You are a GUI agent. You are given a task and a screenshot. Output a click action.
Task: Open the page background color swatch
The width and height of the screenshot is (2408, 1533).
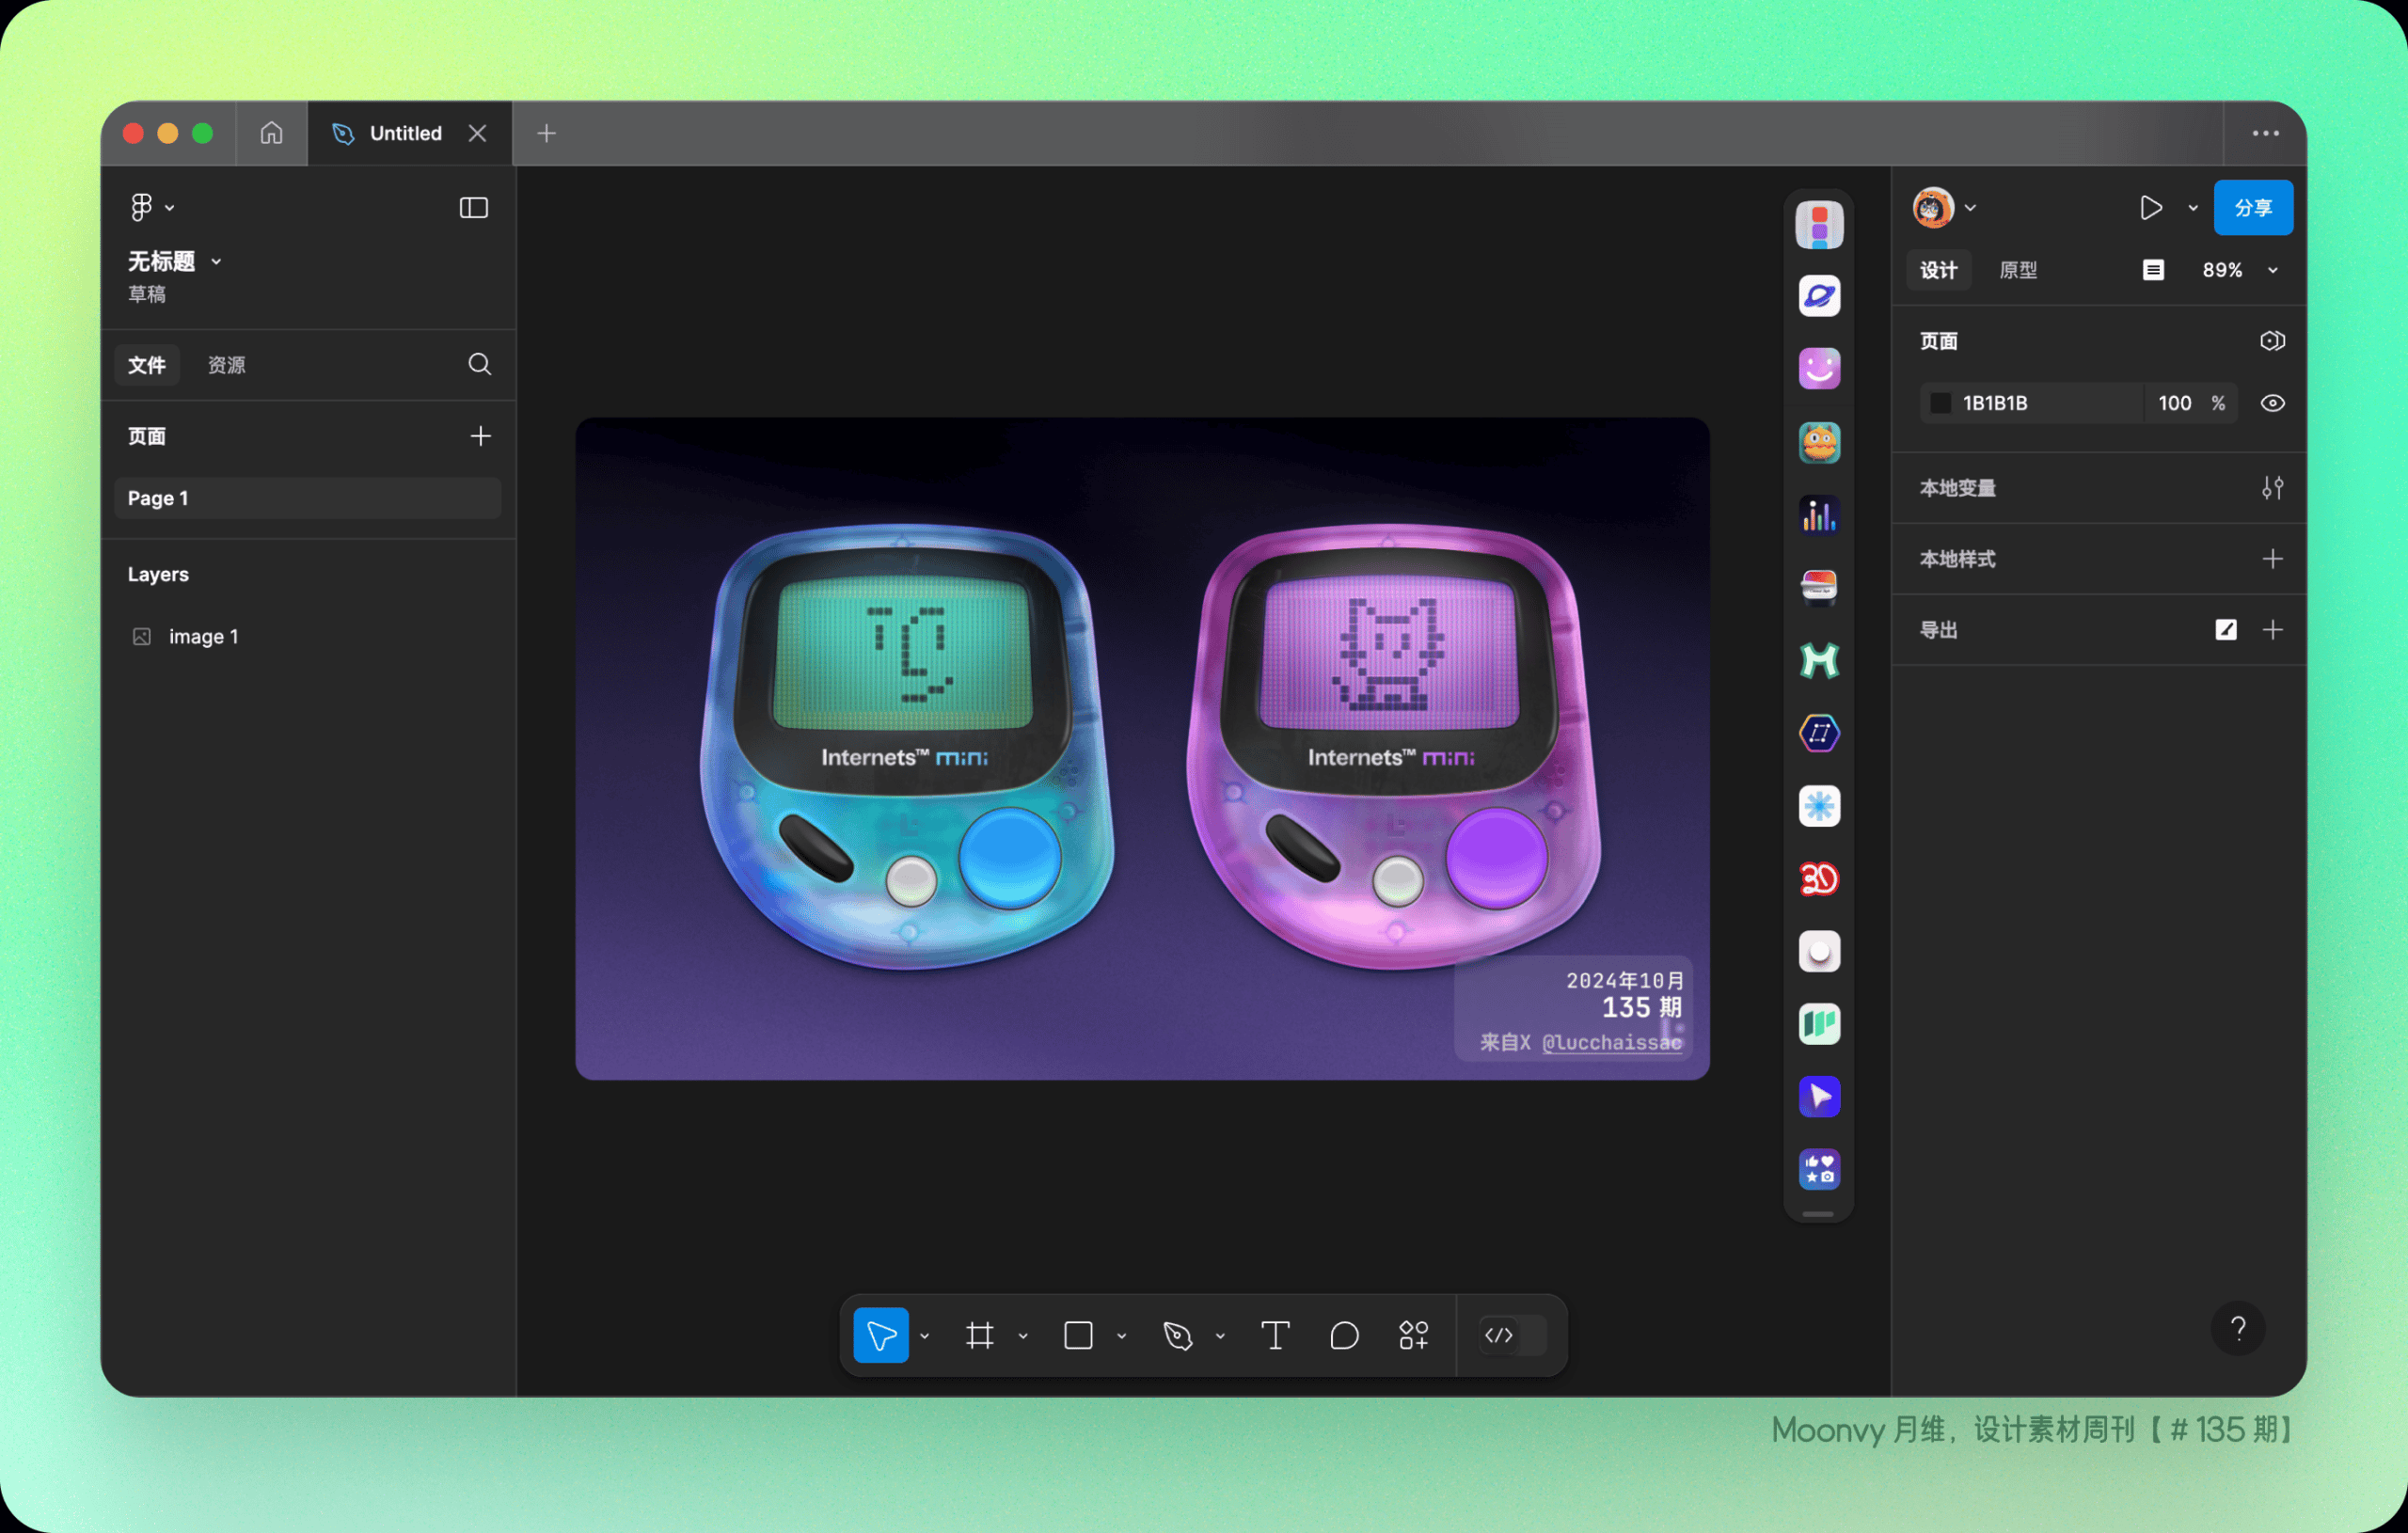[1940, 403]
